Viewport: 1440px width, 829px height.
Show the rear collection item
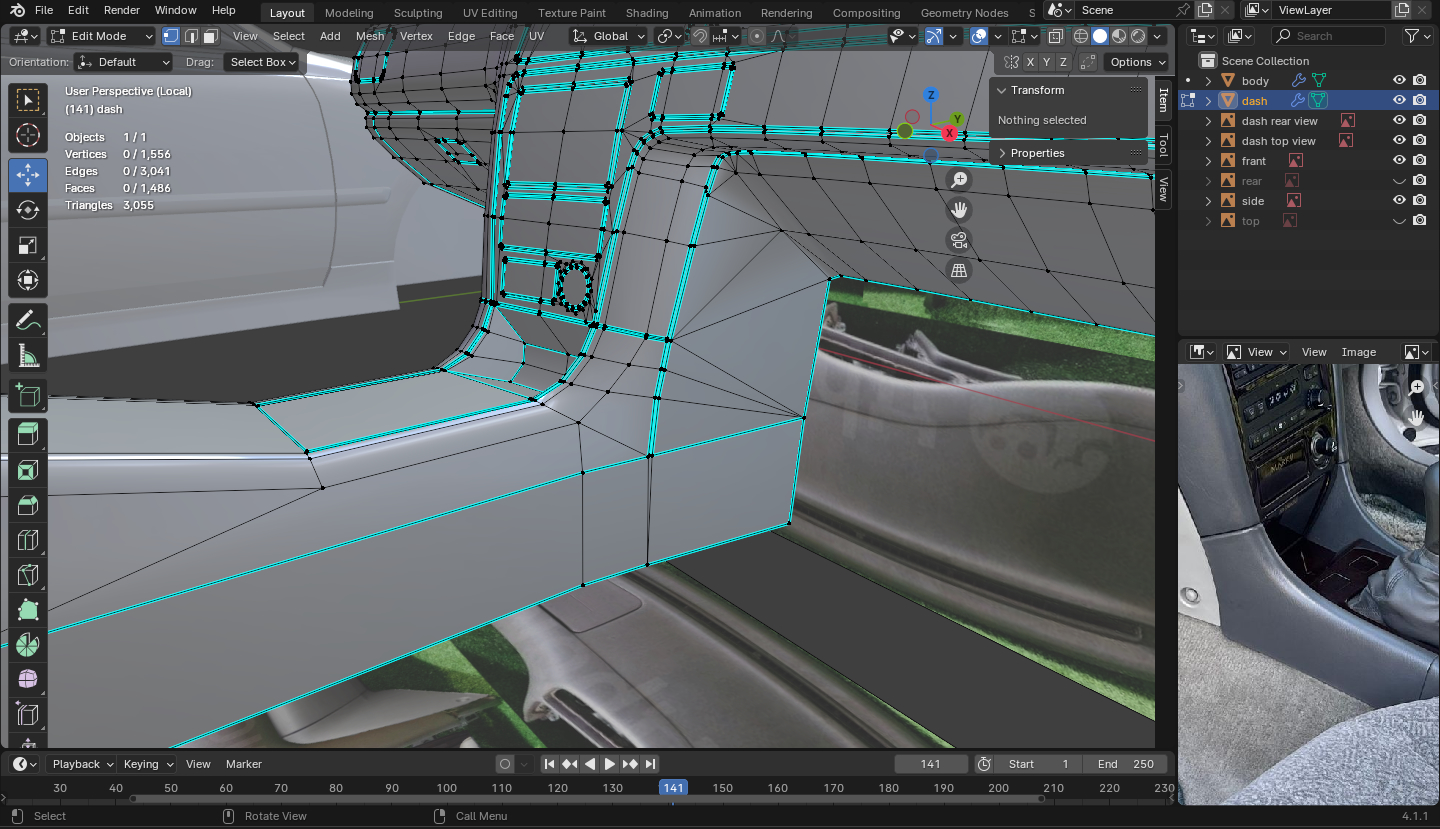[1399, 181]
